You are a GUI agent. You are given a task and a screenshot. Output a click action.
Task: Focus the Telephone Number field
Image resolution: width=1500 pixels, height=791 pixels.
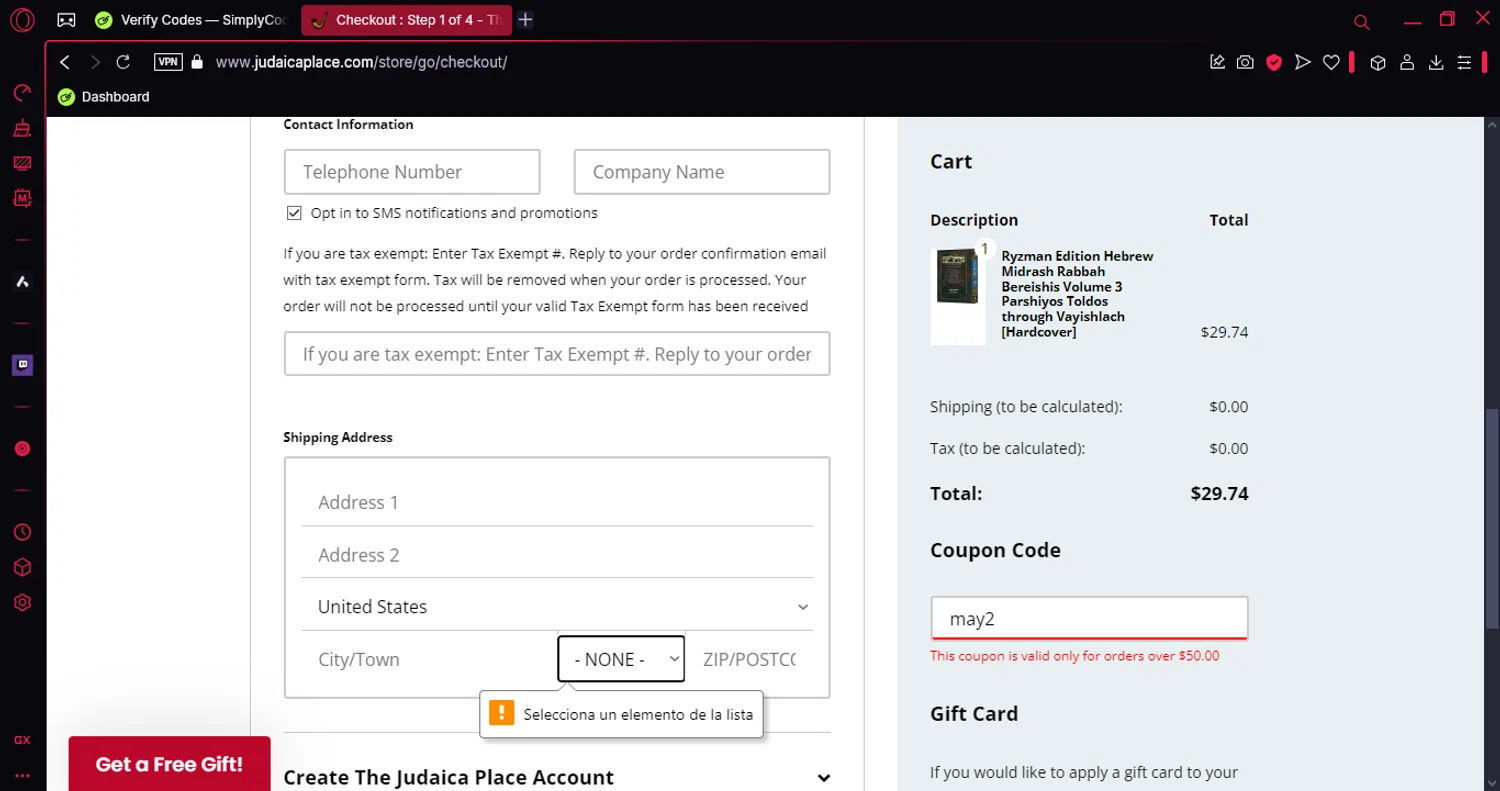(x=412, y=172)
